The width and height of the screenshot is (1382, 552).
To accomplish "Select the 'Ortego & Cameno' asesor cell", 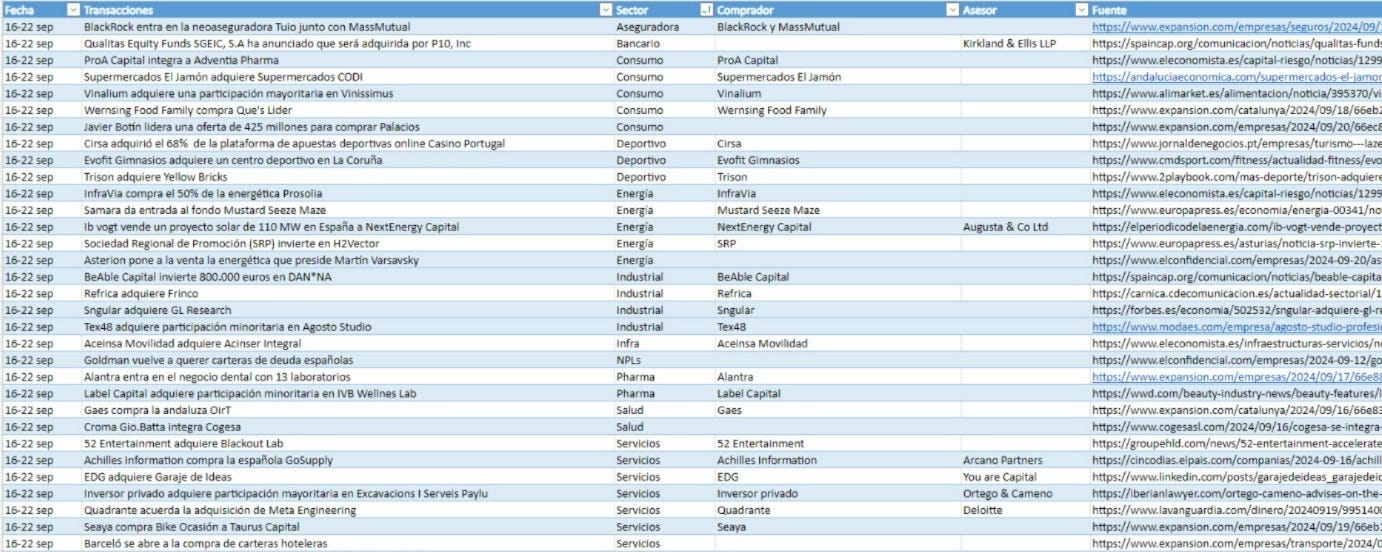I will (x=1026, y=494).
